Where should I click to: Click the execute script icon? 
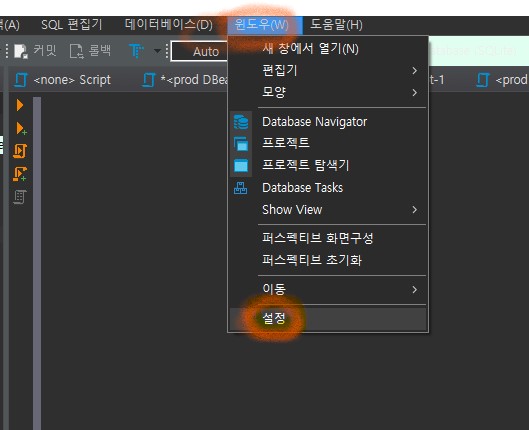click(20, 151)
